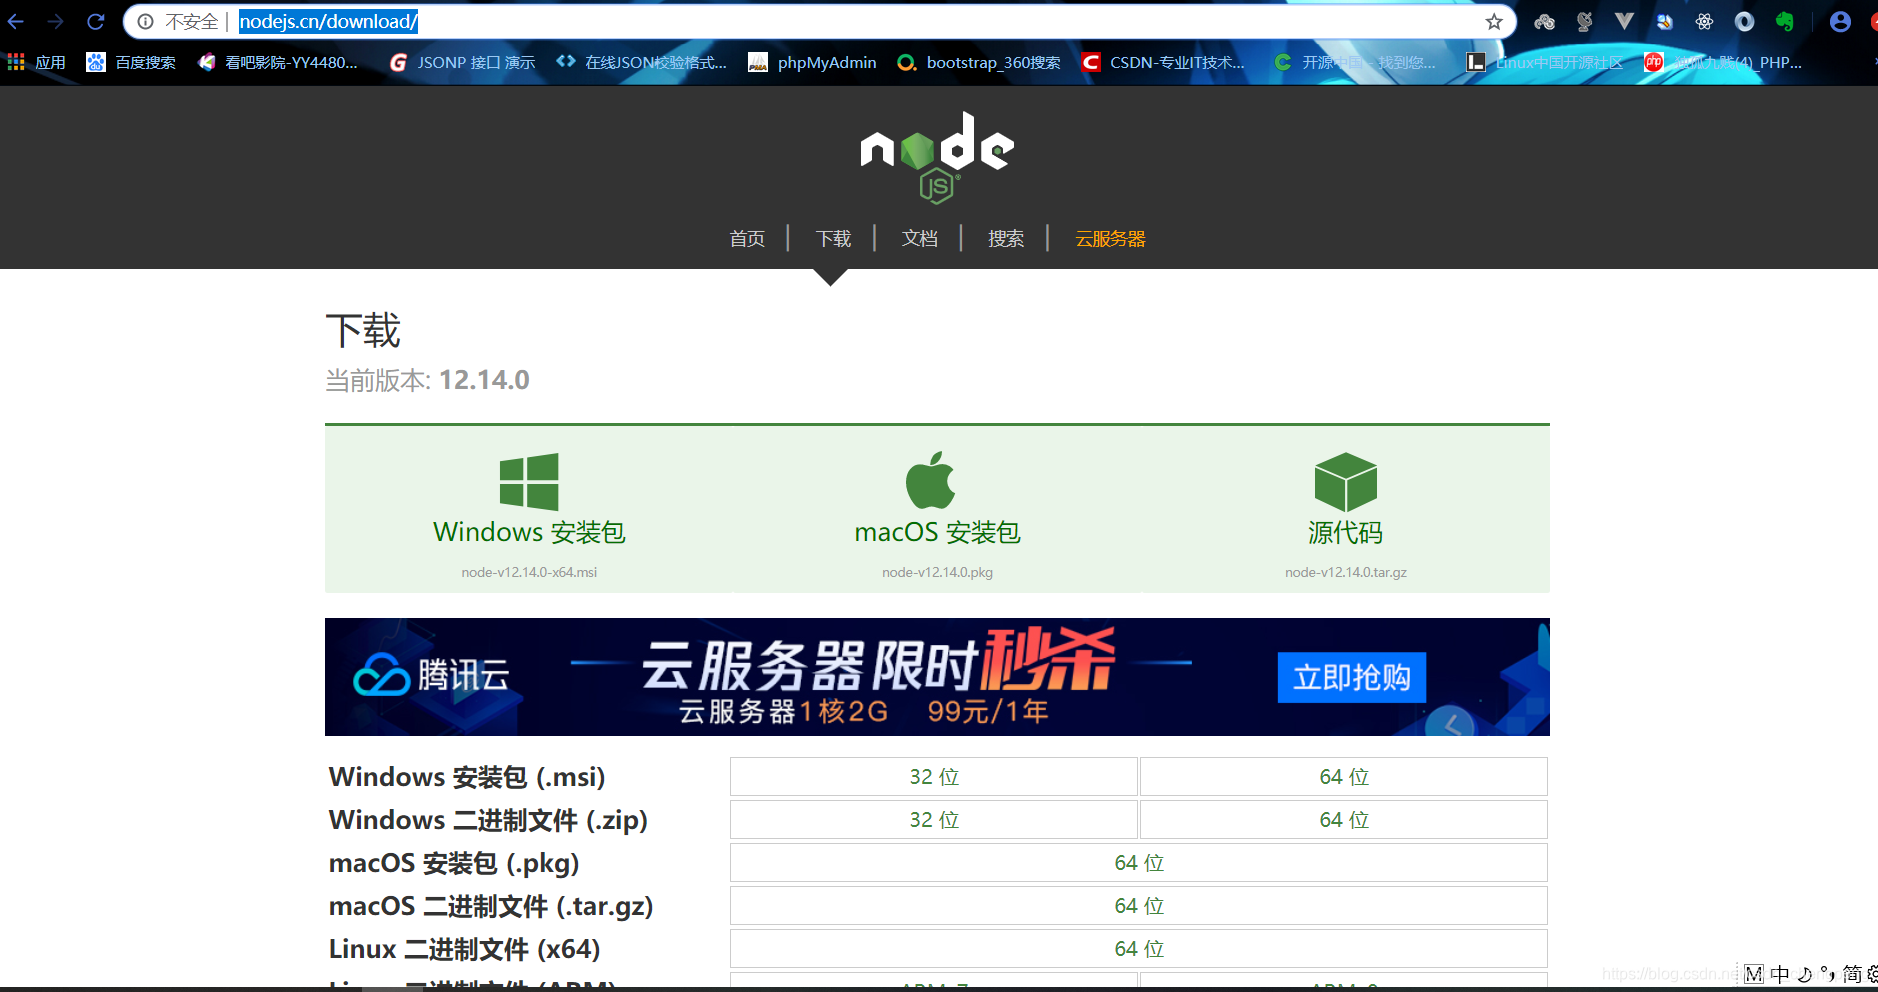Click the 当前版本 12.14.0 text

(427, 380)
